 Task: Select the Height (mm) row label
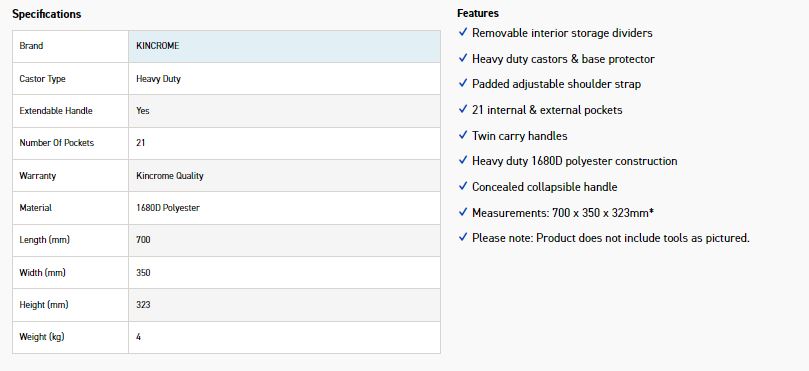(x=44, y=305)
